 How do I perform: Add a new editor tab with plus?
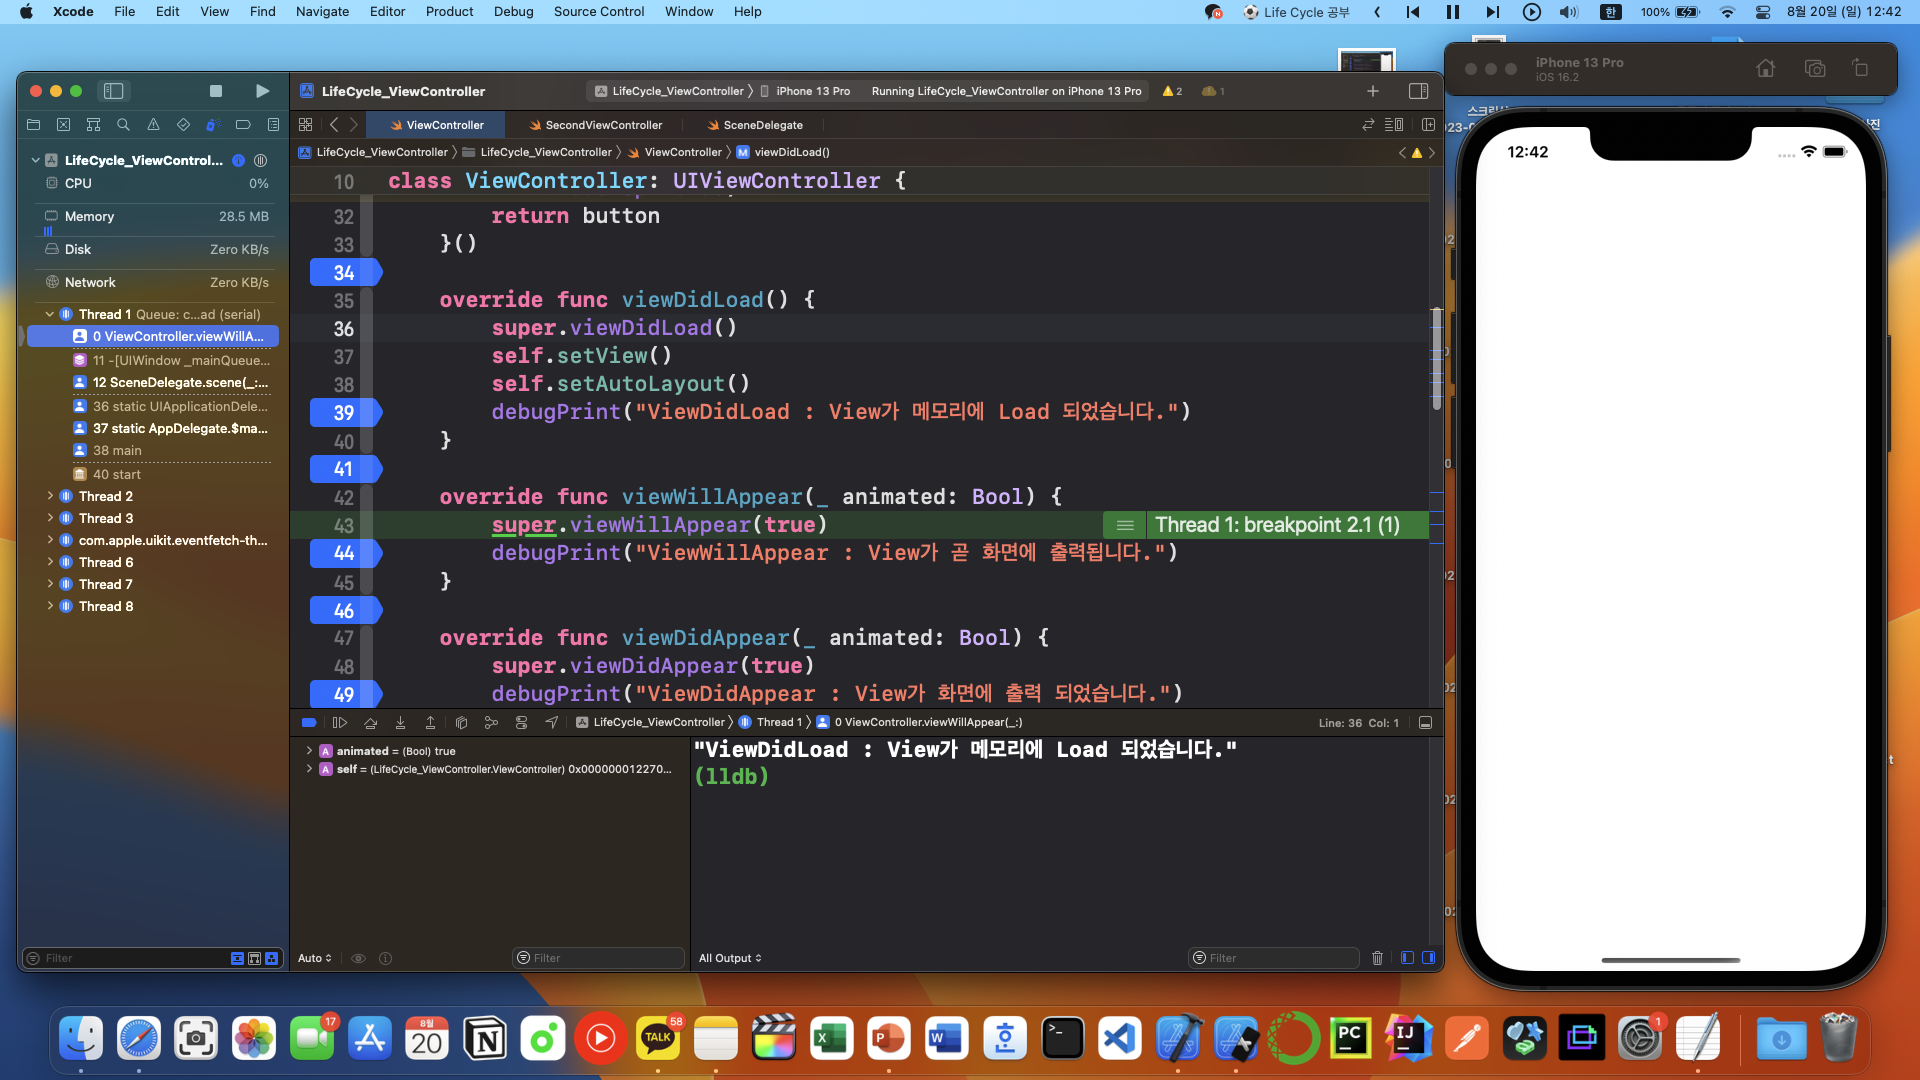[x=1373, y=91]
